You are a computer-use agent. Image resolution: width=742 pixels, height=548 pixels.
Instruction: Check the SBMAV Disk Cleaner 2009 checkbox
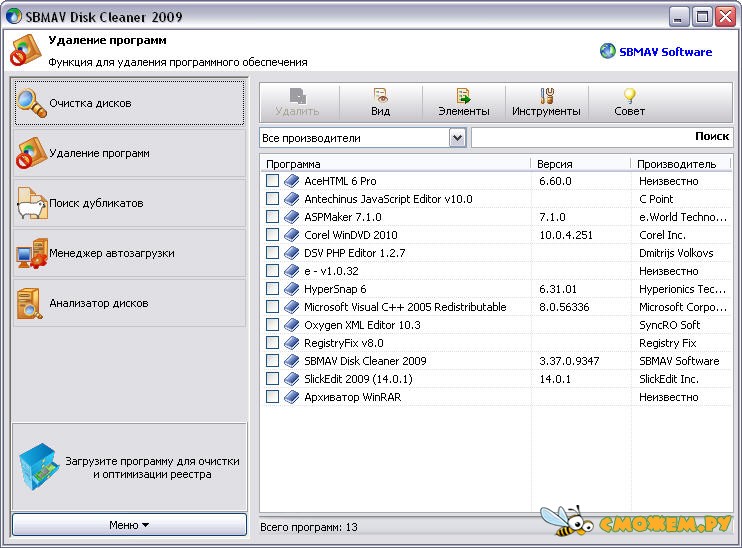coord(272,361)
